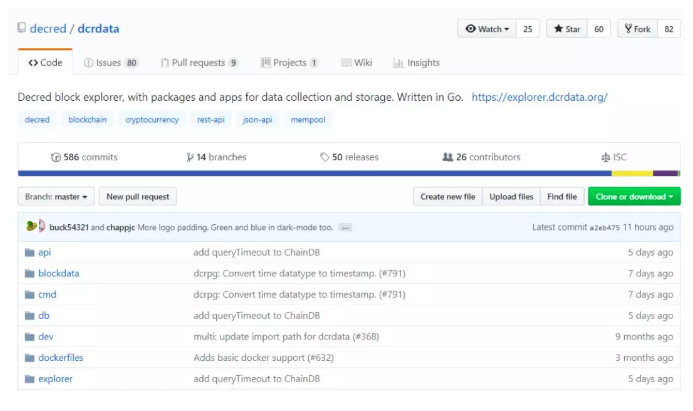The image size is (693, 411).
Task: Click the Create new file button
Action: click(448, 197)
